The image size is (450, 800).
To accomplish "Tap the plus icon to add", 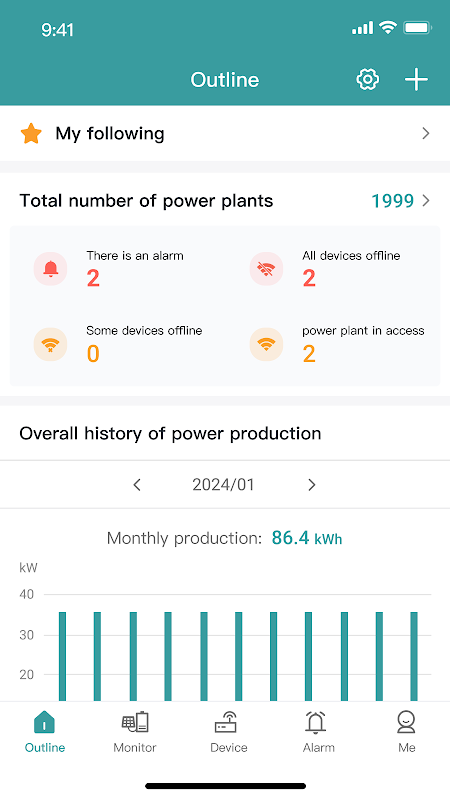I will [416, 80].
